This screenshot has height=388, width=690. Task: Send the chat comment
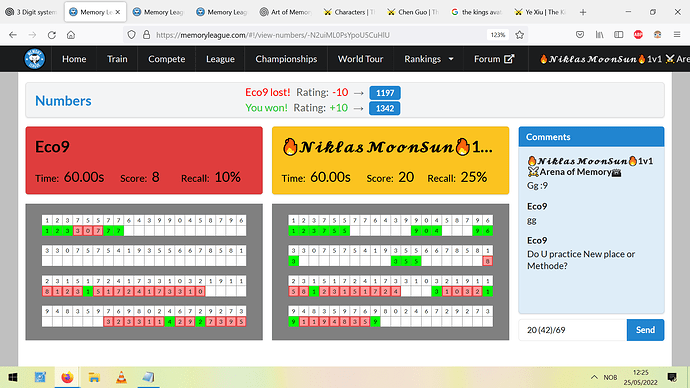(x=645, y=330)
